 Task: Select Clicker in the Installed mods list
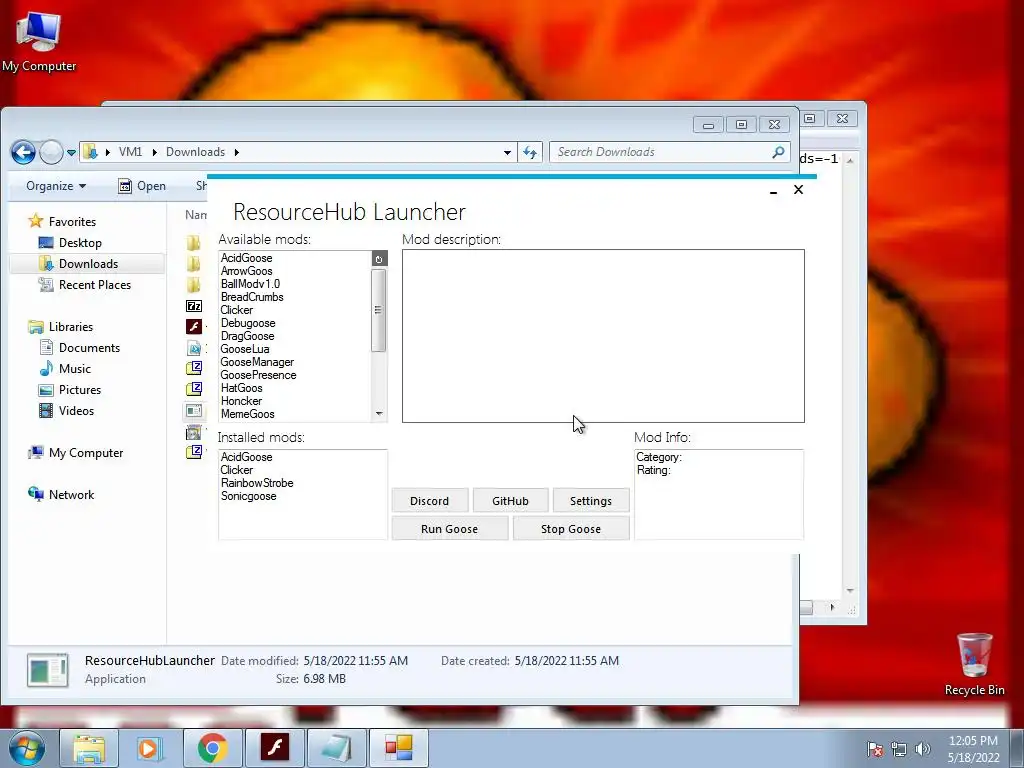point(236,470)
